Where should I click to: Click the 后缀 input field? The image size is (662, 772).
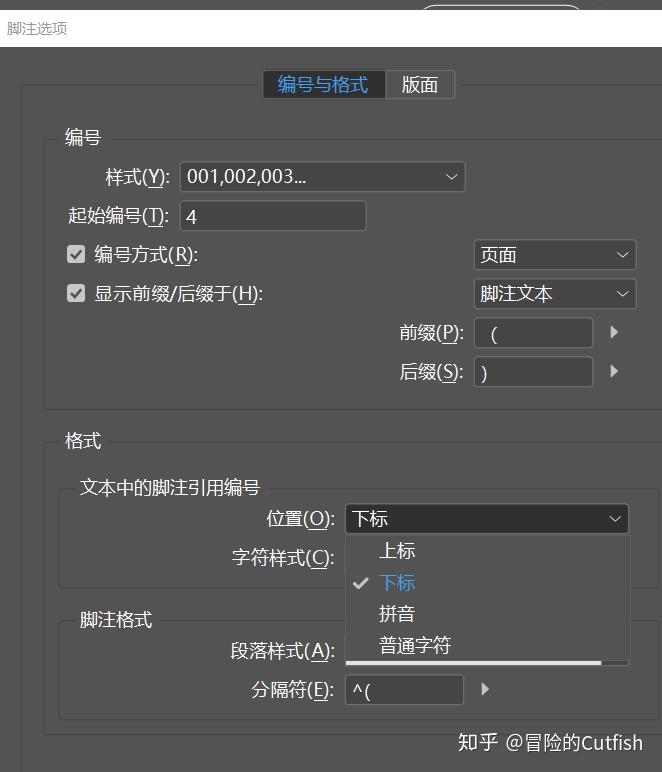[x=533, y=372]
